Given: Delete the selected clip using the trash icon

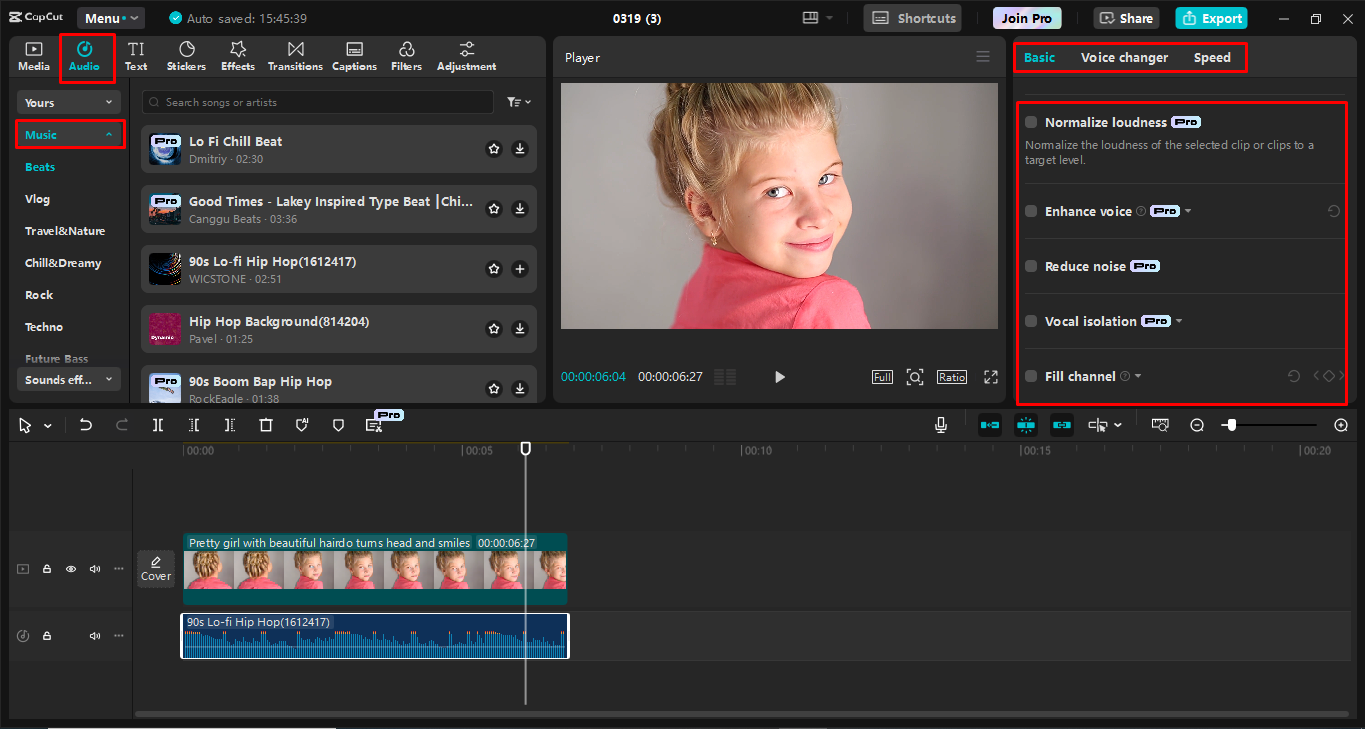Looking at the screenshot, I should pyautogui.click(x=266, y=425).
